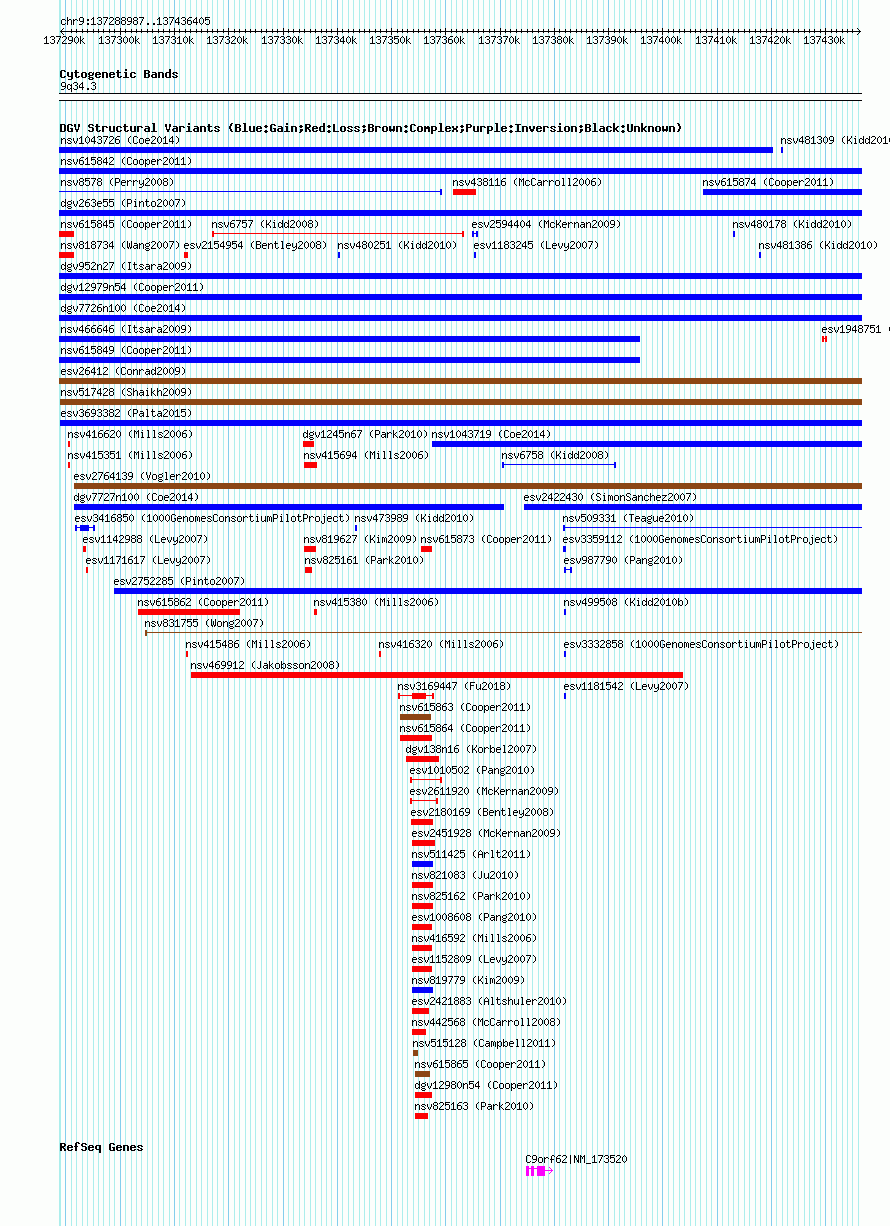Open nsv1043719 (Coe2014) variant
The height and width of the screenshot is (1226, 890).
pos(491,434)
